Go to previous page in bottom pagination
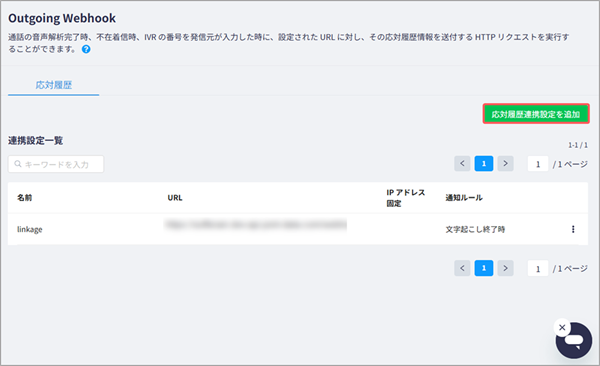Screen dimensions: 600x366 (x=462, y=268)
